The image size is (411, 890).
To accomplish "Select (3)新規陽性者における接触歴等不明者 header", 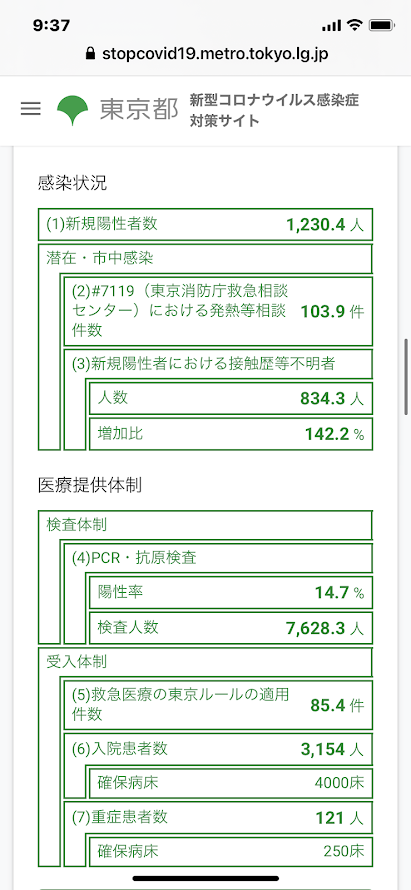I will click(218, 364).
